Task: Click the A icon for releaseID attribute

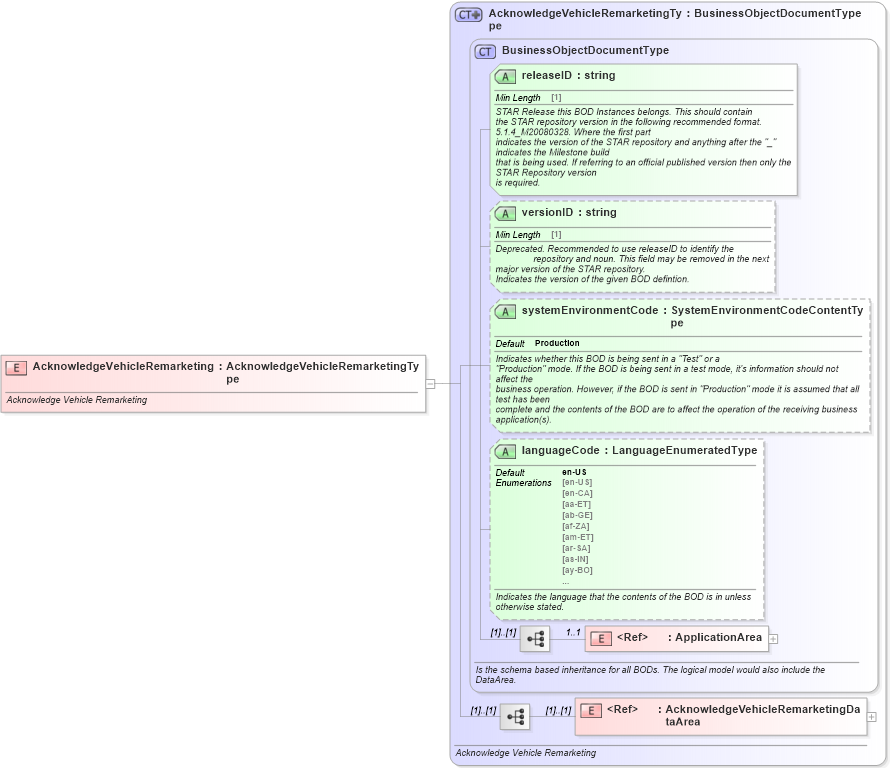Action: (x=503, y=75)
